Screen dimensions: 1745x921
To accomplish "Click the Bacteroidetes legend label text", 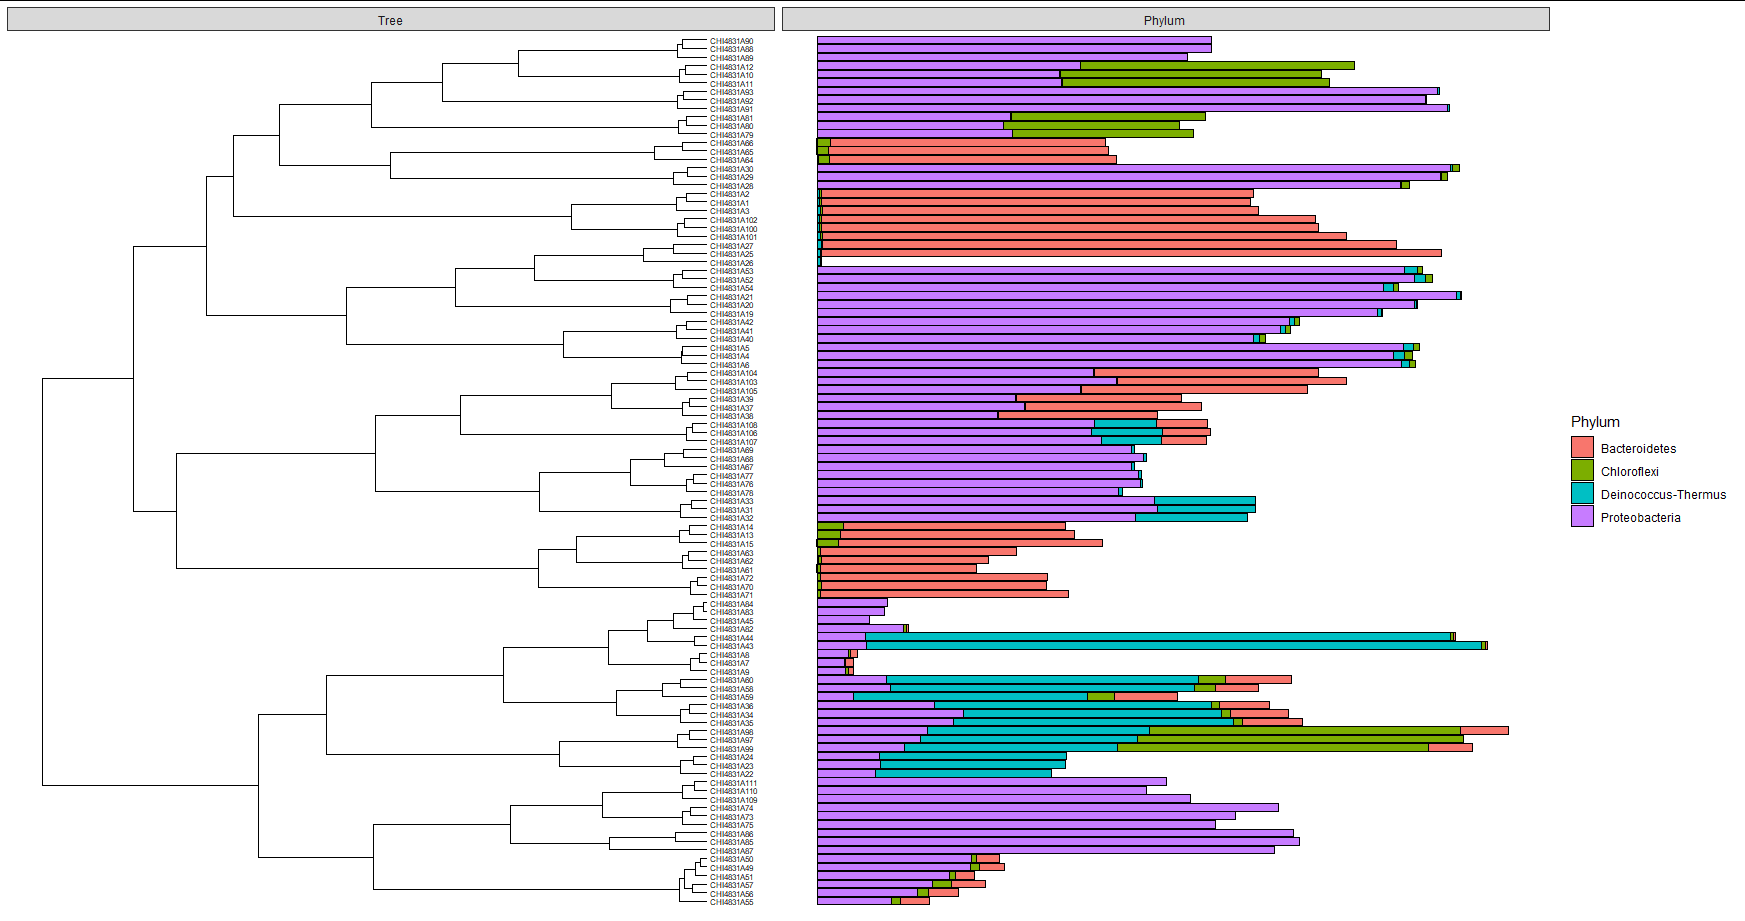I will [x=1641, y=448].
